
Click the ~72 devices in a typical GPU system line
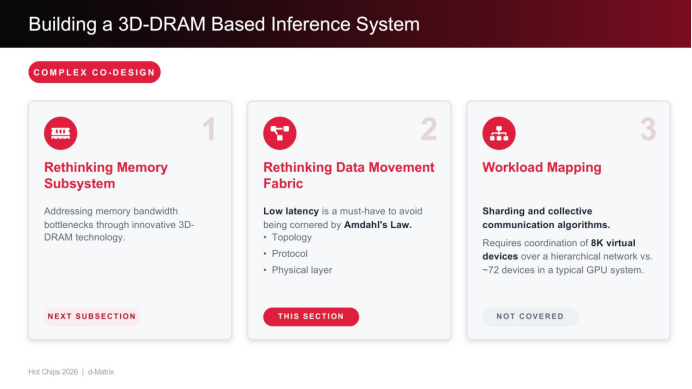point(563,270)
